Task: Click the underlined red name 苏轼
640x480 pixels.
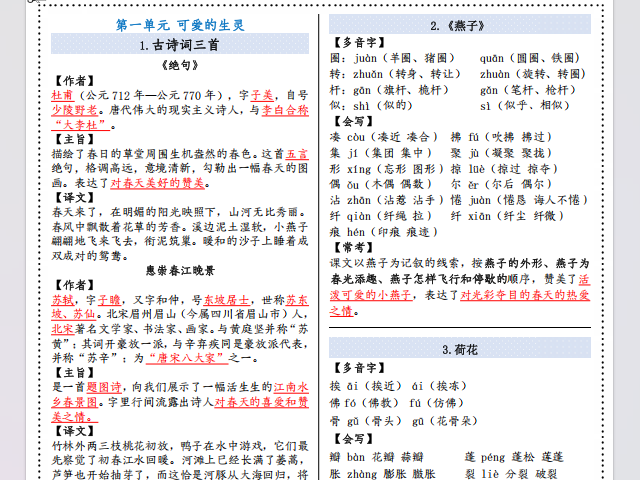Action: pos(62,300)
